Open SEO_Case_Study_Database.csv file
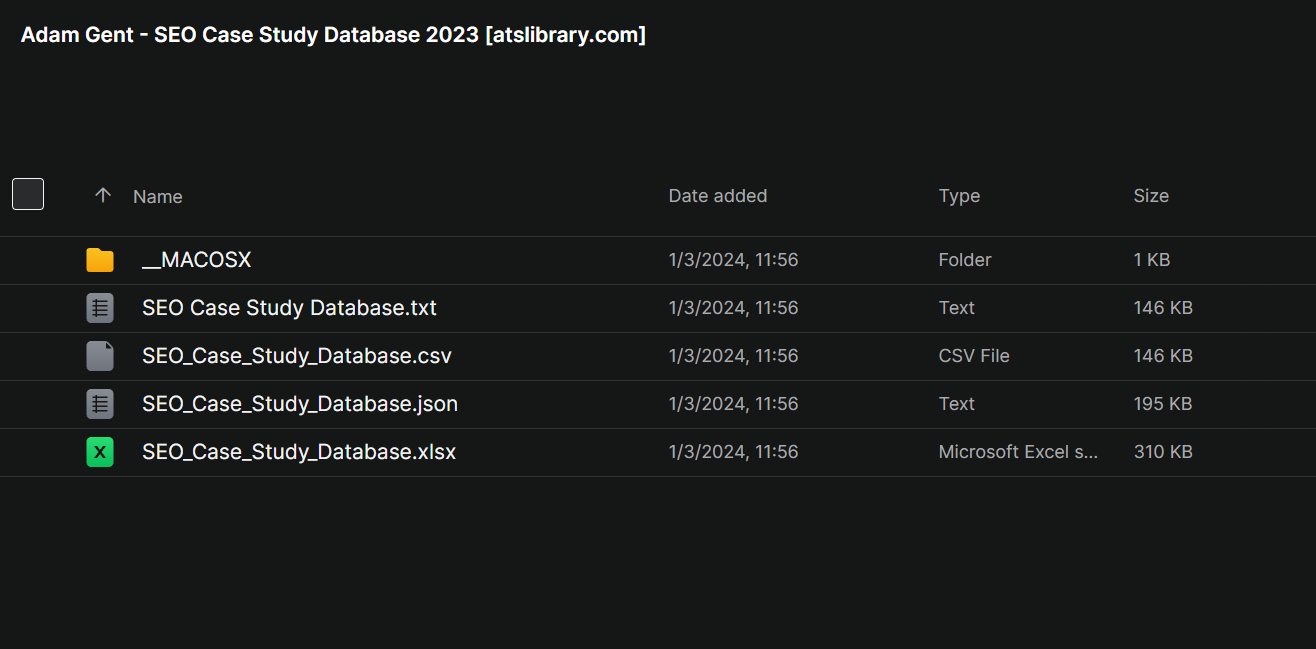The width and height of the screenshot is (1316, 649). tap(297, 356)
